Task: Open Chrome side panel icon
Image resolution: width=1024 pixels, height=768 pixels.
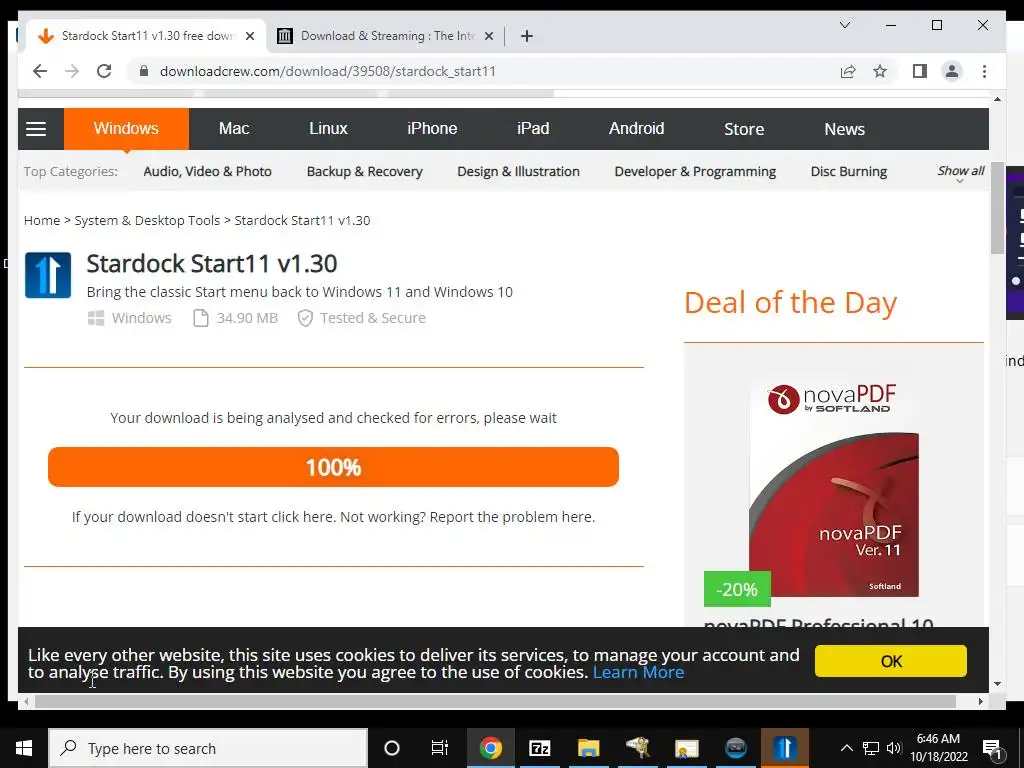Action: (920, 71)
